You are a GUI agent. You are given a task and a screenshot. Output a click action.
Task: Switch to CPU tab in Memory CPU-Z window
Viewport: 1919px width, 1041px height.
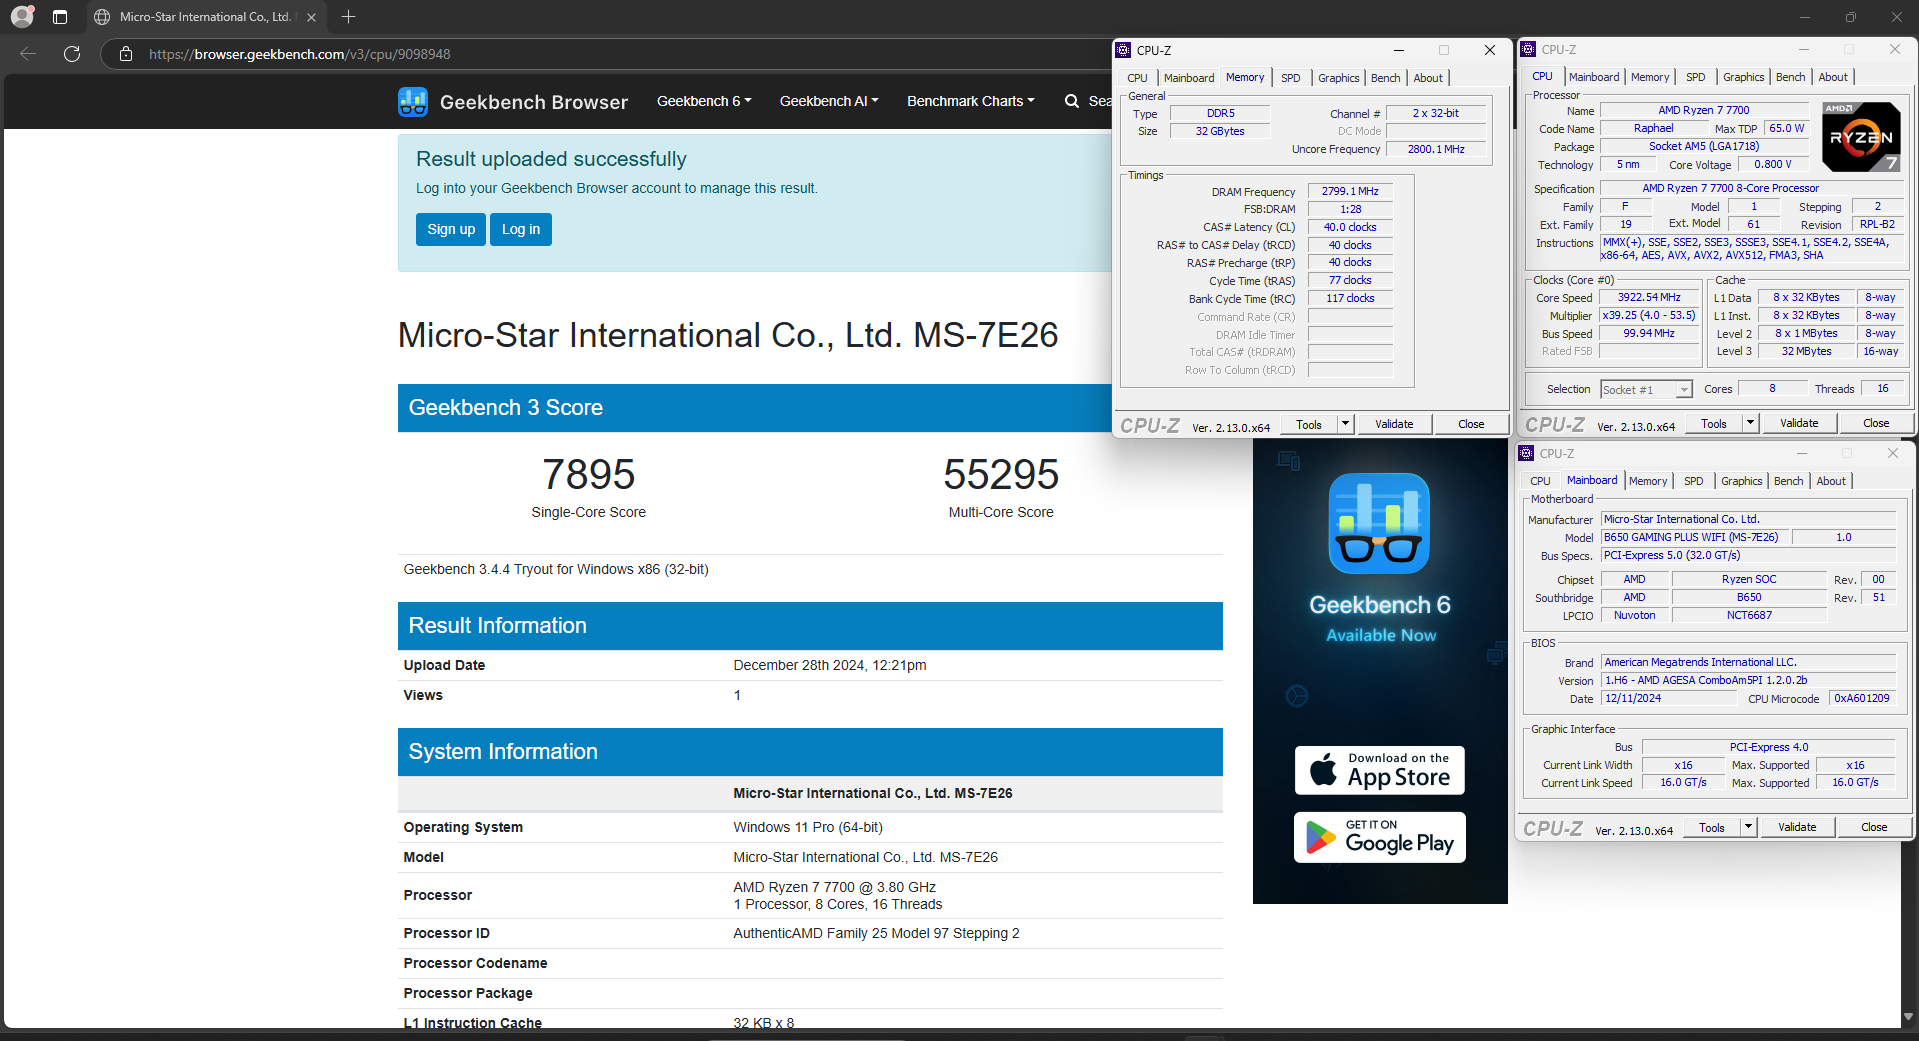pos(1138,78)
